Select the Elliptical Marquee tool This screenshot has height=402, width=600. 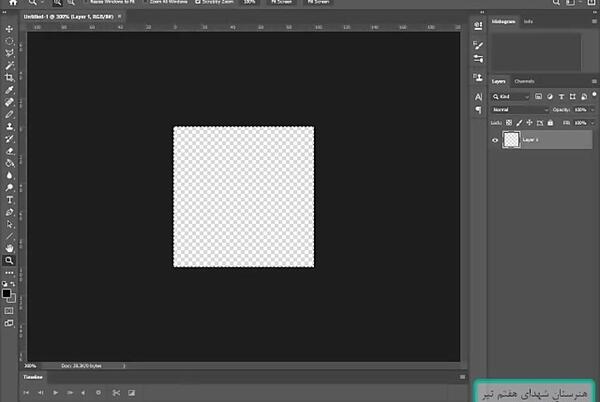click(x=9, y=41)
